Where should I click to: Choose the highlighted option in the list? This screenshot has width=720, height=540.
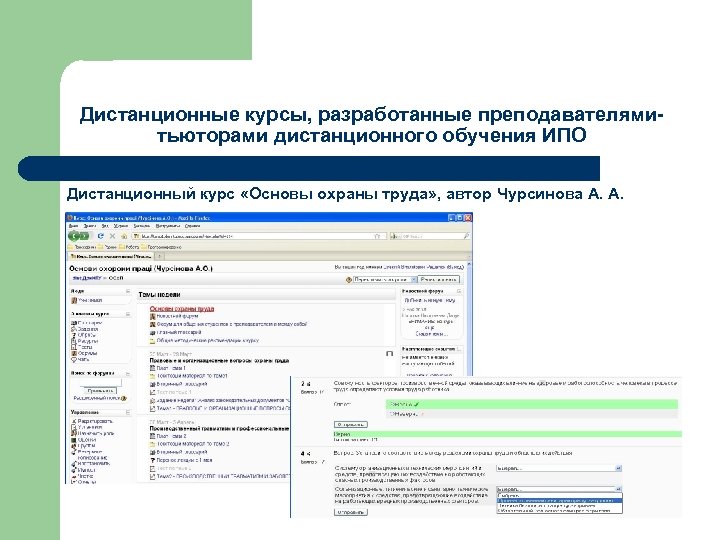pos(559,501)
